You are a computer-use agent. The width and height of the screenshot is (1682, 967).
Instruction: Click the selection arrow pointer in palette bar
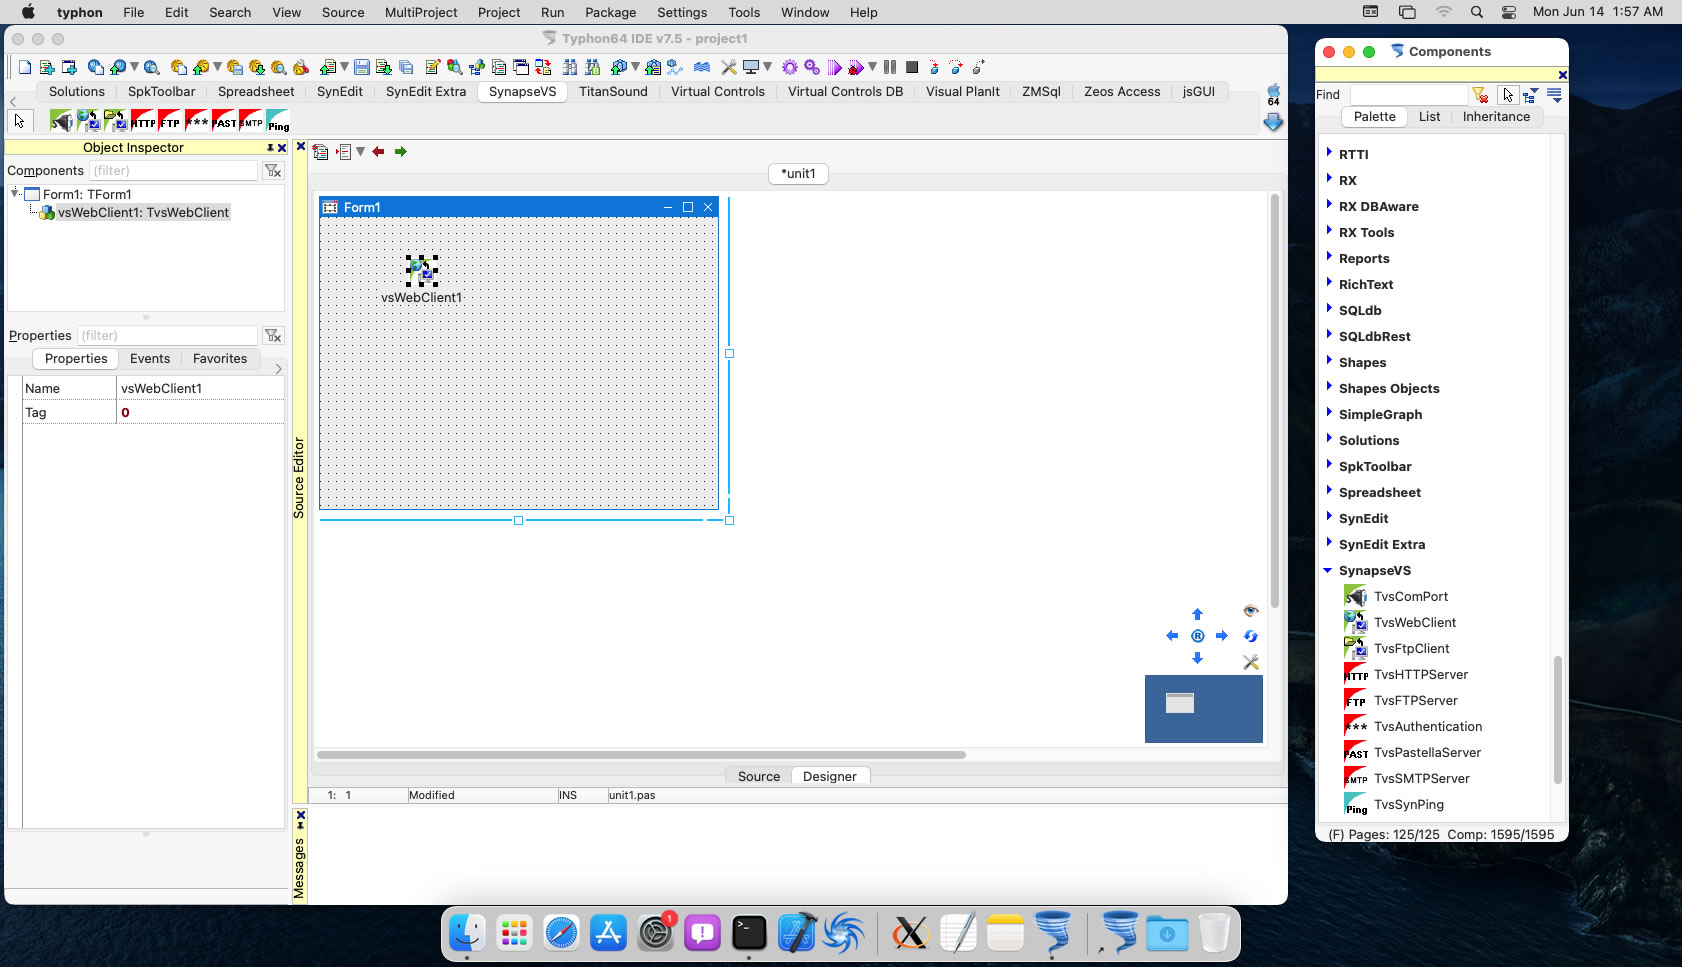19,121
